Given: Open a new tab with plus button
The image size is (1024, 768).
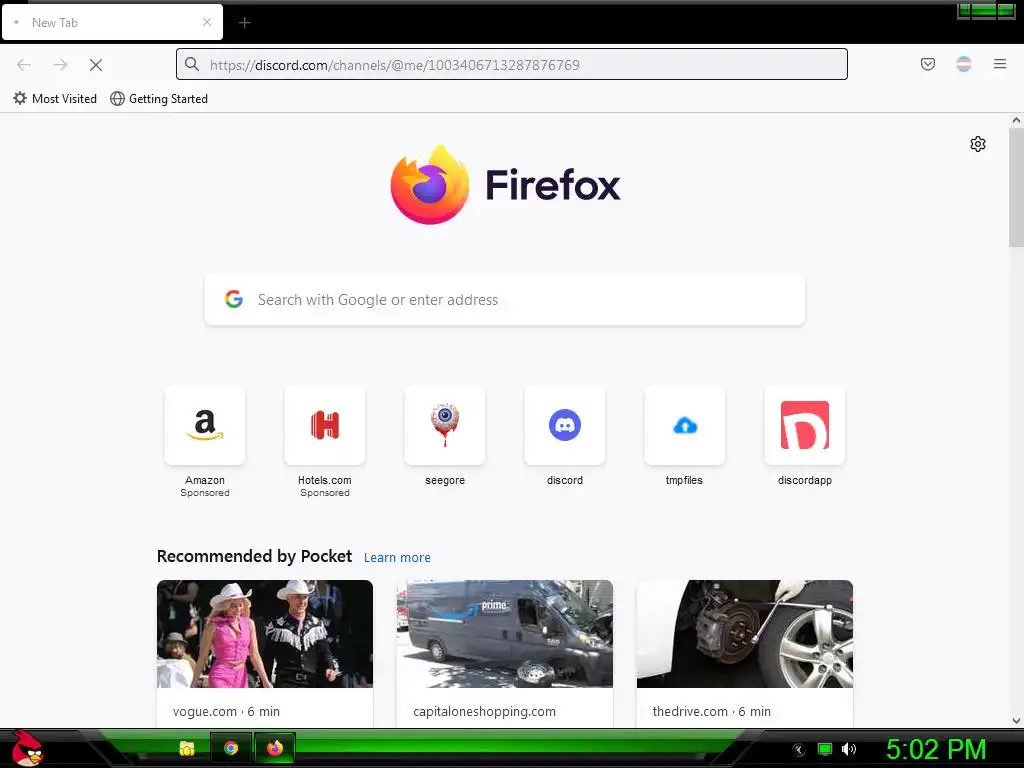Looking at the screenshot, I should click(x=244, y=23).
